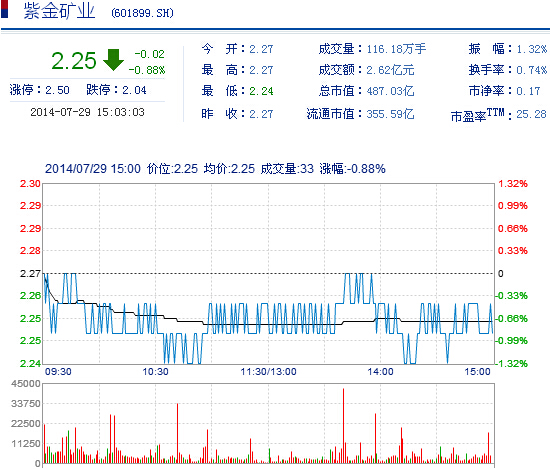Click the -0.99% green right axis label
This screenshot has height=469, width=550.
click(x=511, y=341)
